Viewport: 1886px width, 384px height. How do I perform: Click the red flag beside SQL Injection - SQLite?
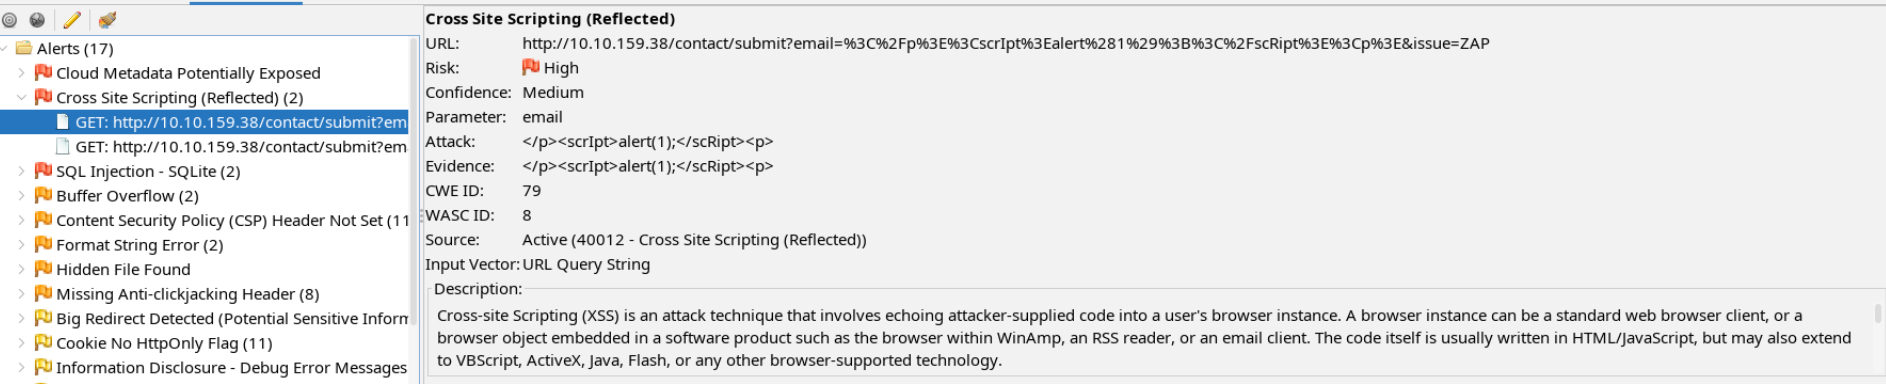(x=43, y=171)
